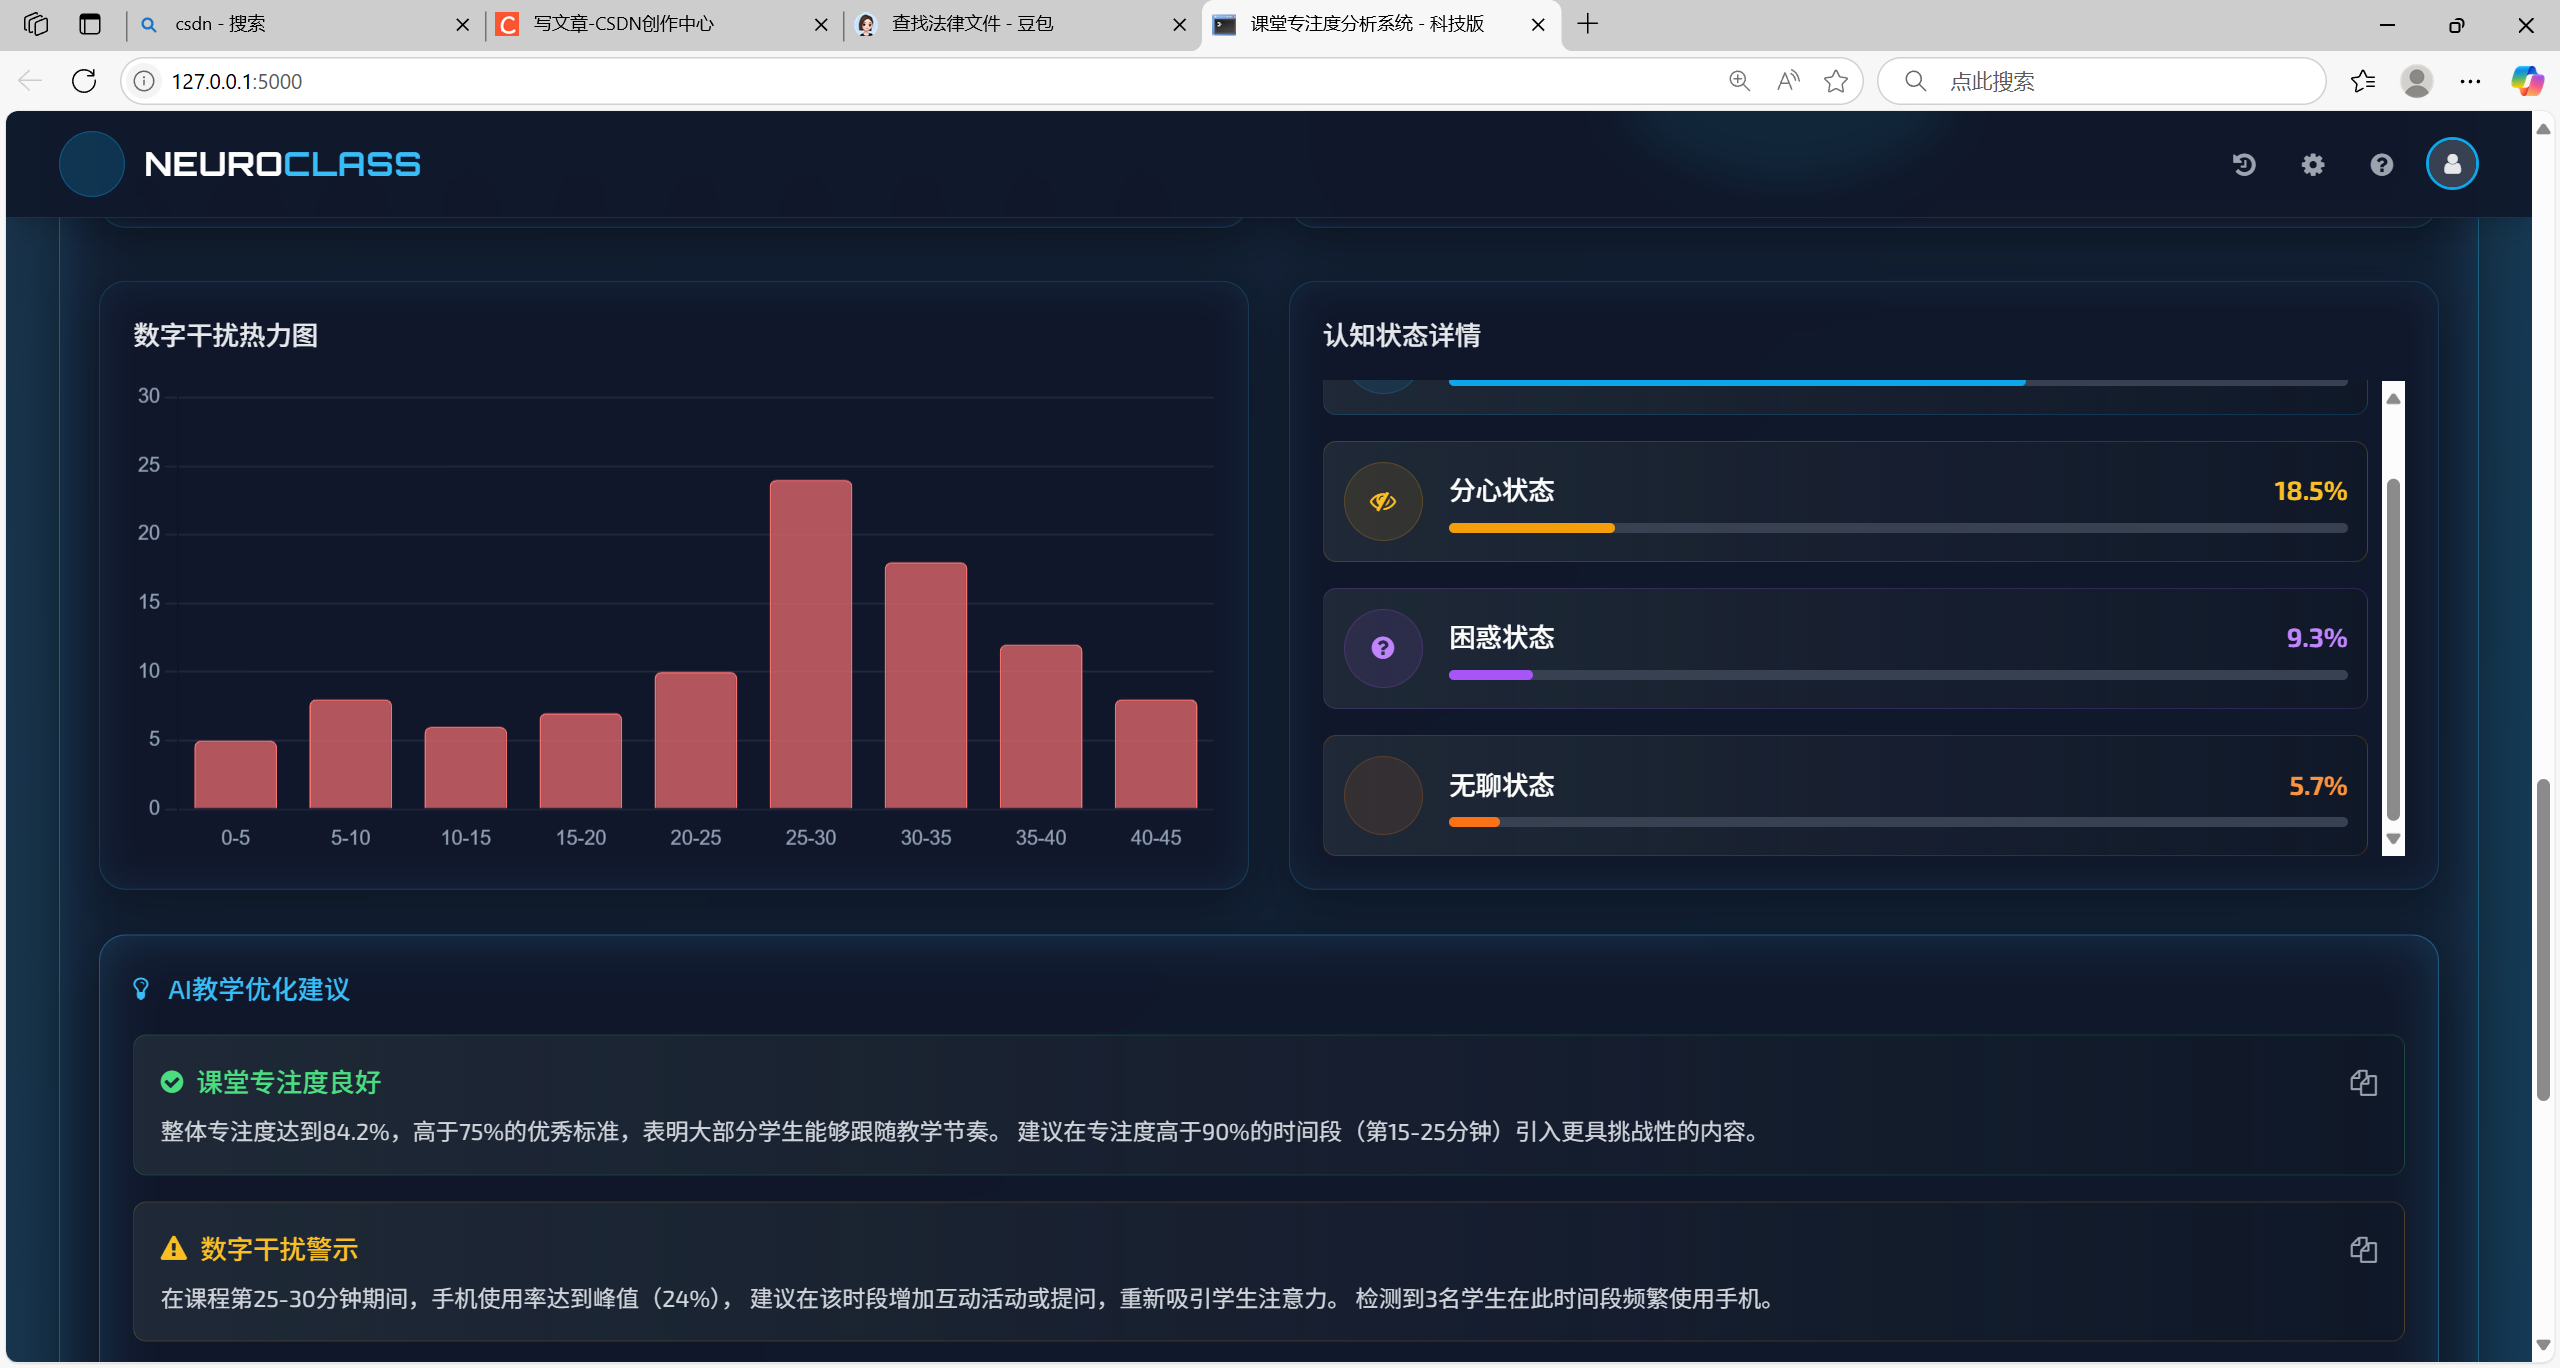The height and width of the screenshot is (1368, 2560).
Task: Toggle the read aloud icon in address bar
Action: coord(1788,81)
